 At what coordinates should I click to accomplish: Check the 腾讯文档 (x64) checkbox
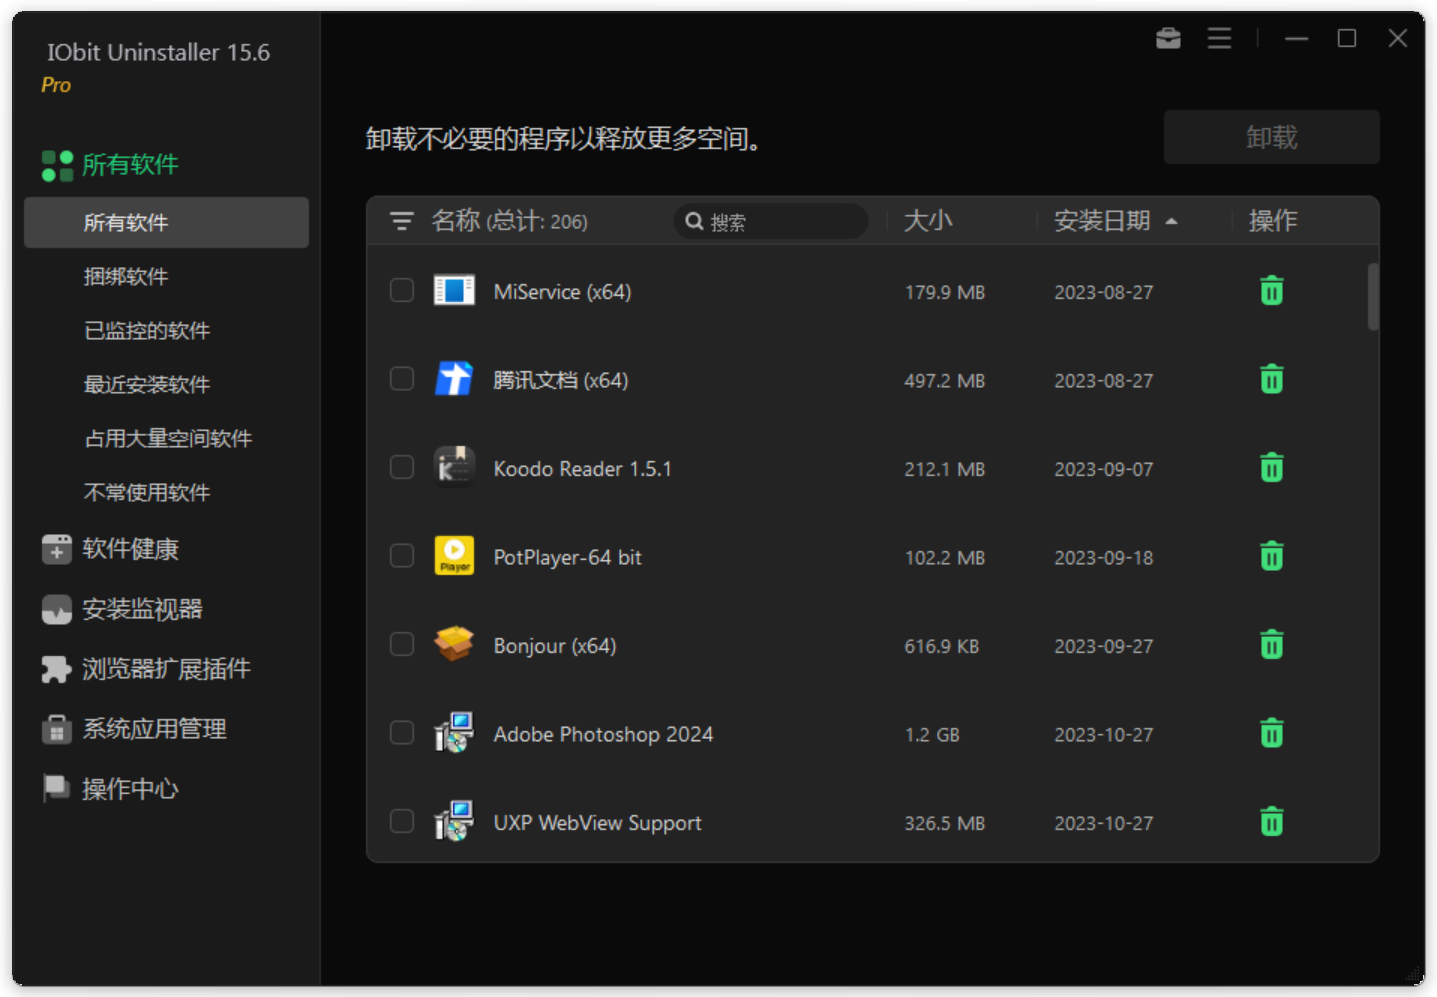click(x=402, y=379)
